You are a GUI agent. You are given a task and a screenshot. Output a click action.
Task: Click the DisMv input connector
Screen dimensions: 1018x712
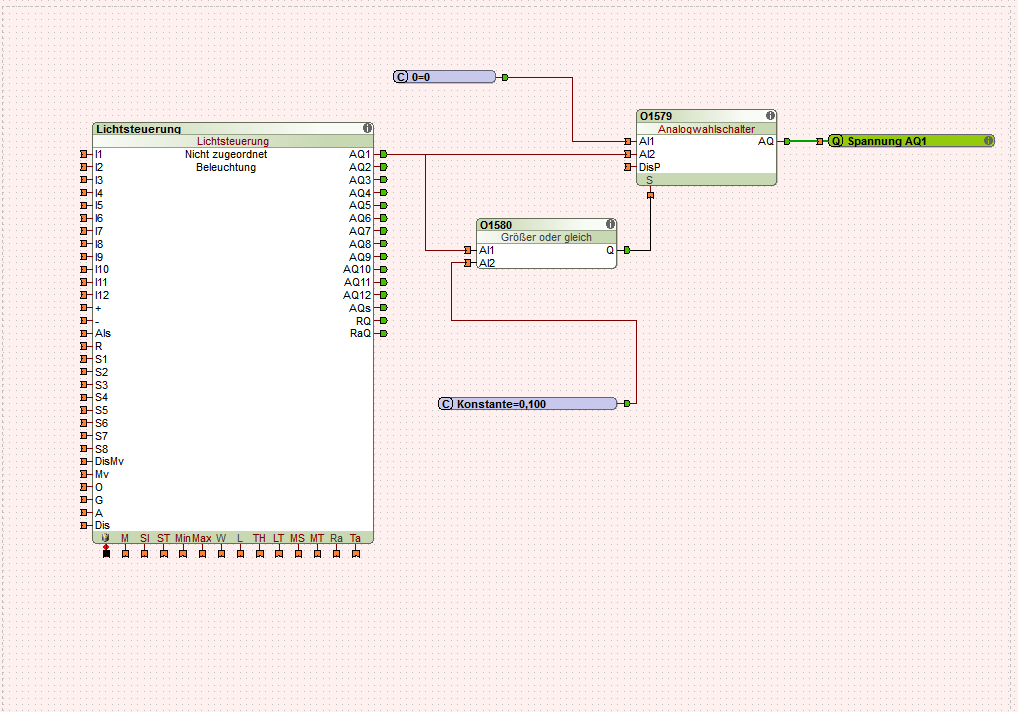[84, 461]
